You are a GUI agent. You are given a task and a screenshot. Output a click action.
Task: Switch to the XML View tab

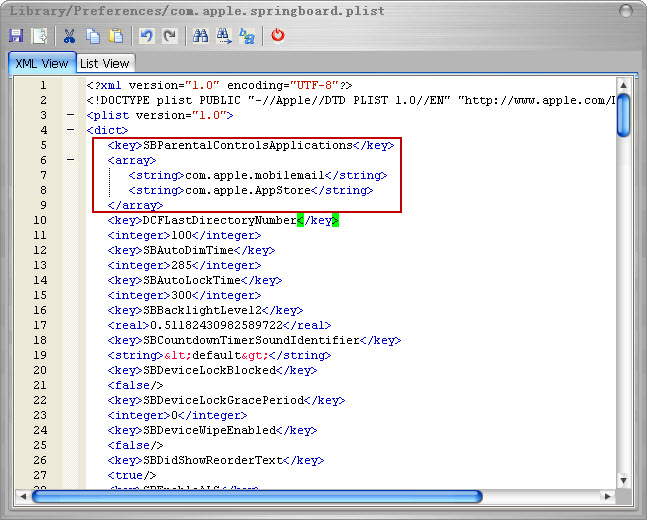point(42,63)
